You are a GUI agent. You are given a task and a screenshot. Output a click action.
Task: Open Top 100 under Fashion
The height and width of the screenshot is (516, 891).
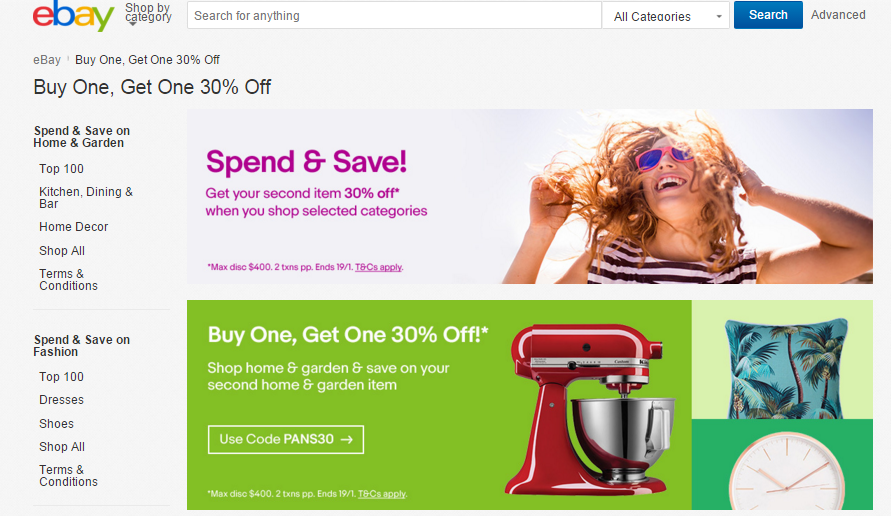61,377
